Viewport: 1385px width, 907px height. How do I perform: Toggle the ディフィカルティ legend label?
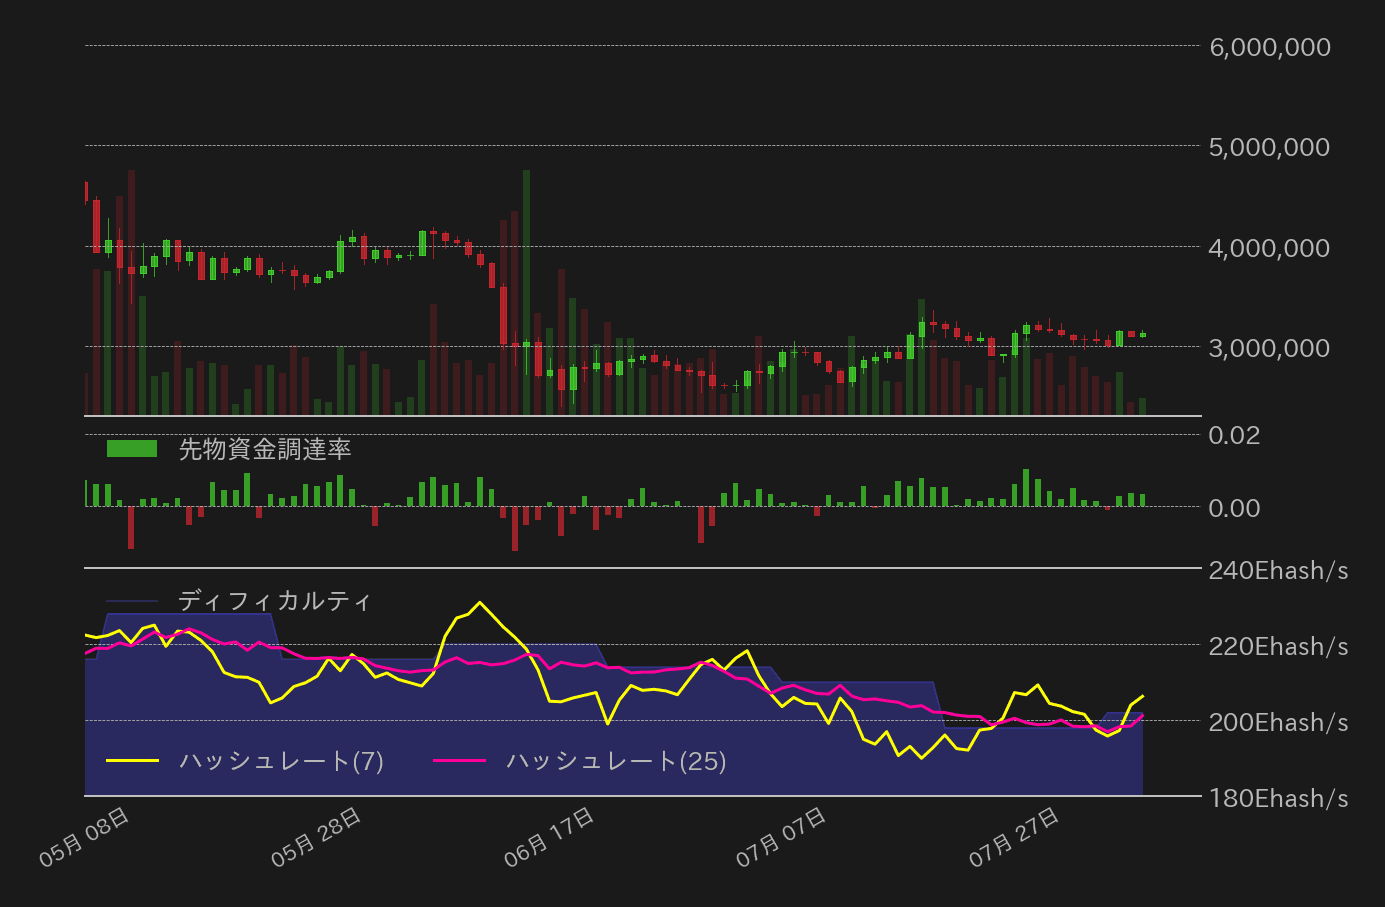tap(275, 601)
